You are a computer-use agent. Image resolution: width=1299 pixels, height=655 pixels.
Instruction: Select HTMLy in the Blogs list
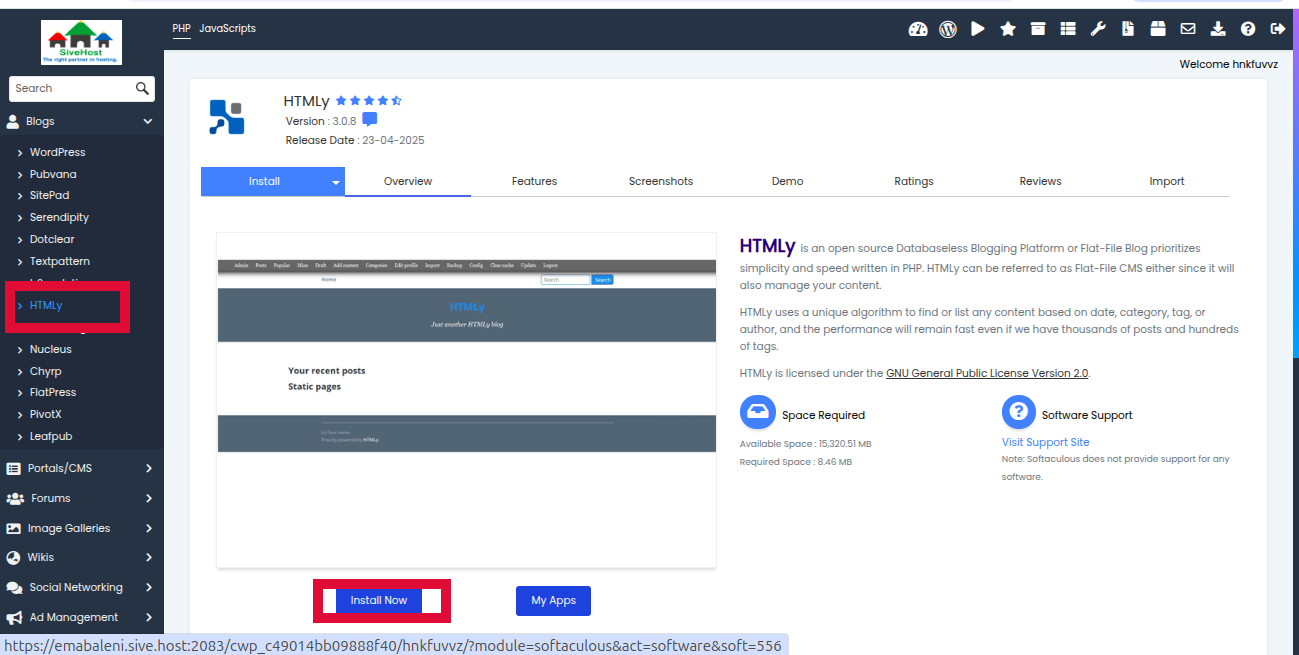click(x=46, y=305)
